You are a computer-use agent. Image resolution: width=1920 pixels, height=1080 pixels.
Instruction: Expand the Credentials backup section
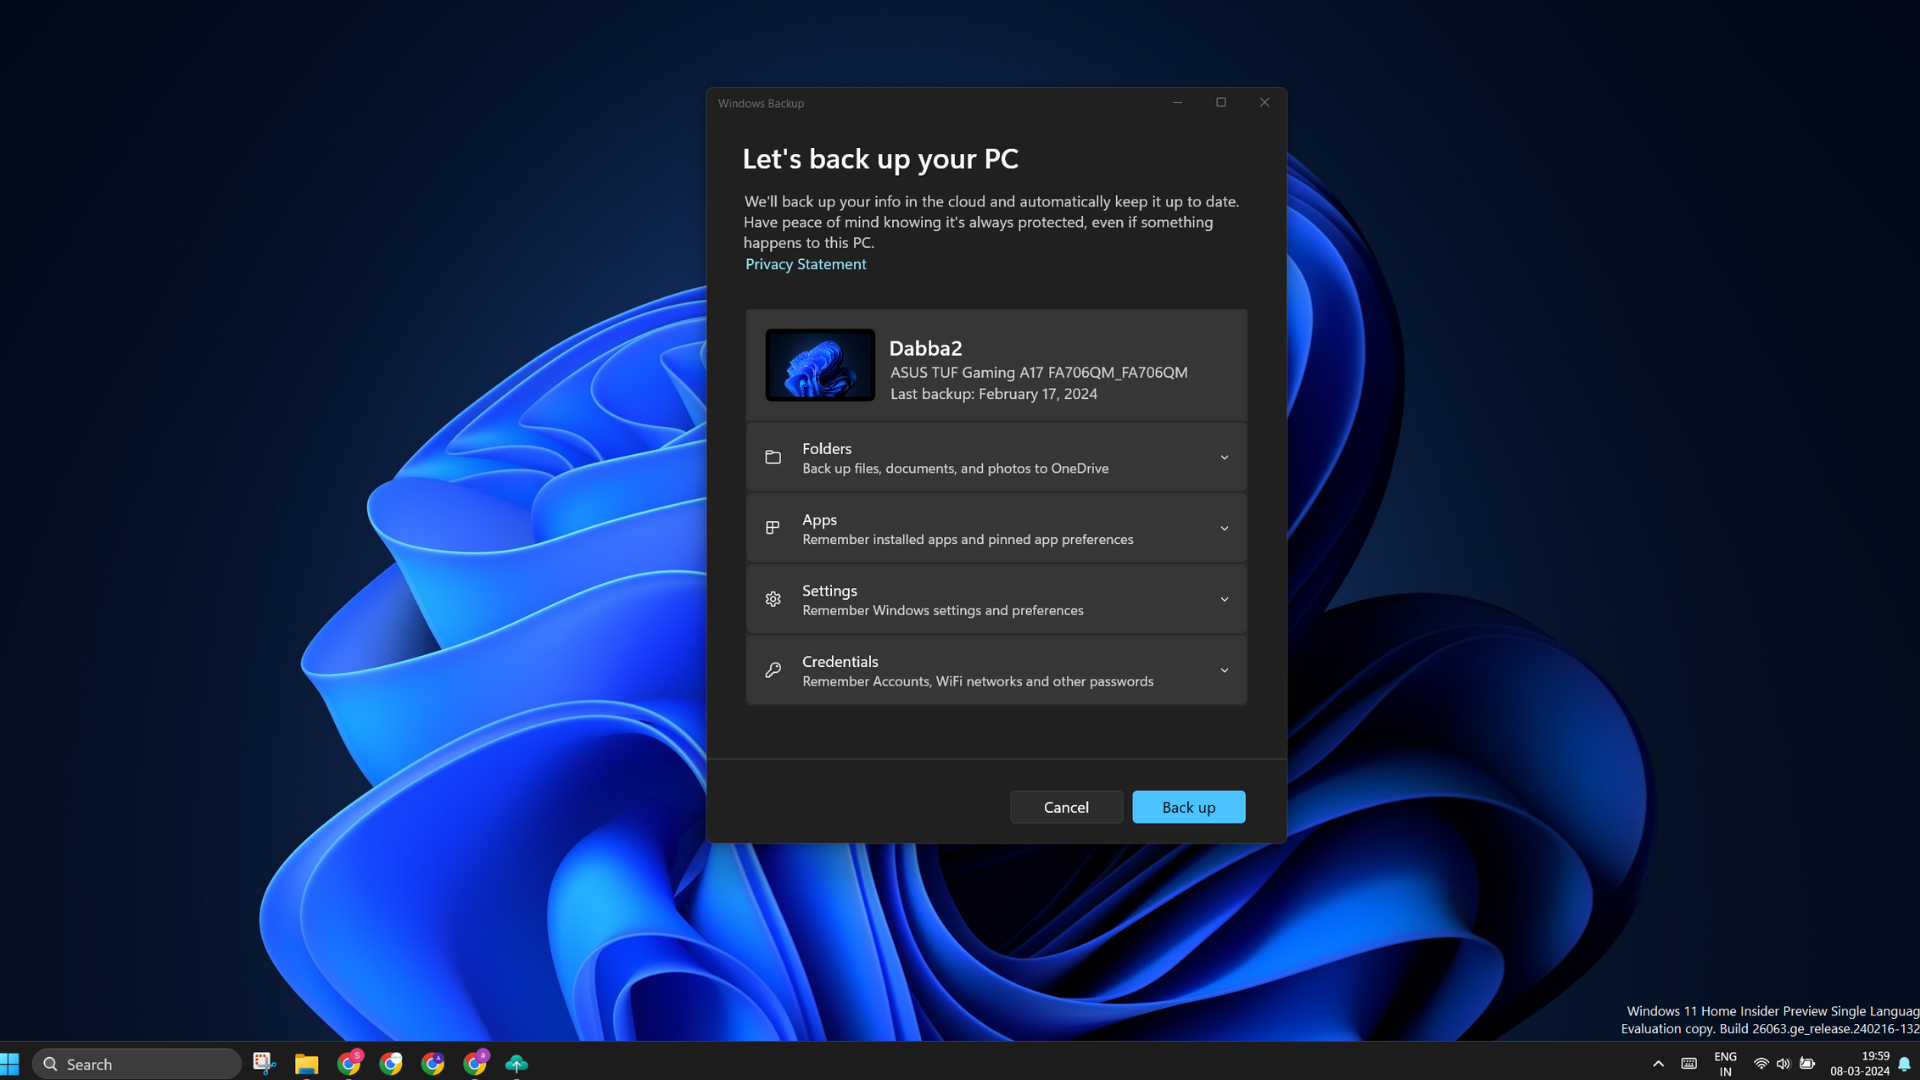(1224, 670)
